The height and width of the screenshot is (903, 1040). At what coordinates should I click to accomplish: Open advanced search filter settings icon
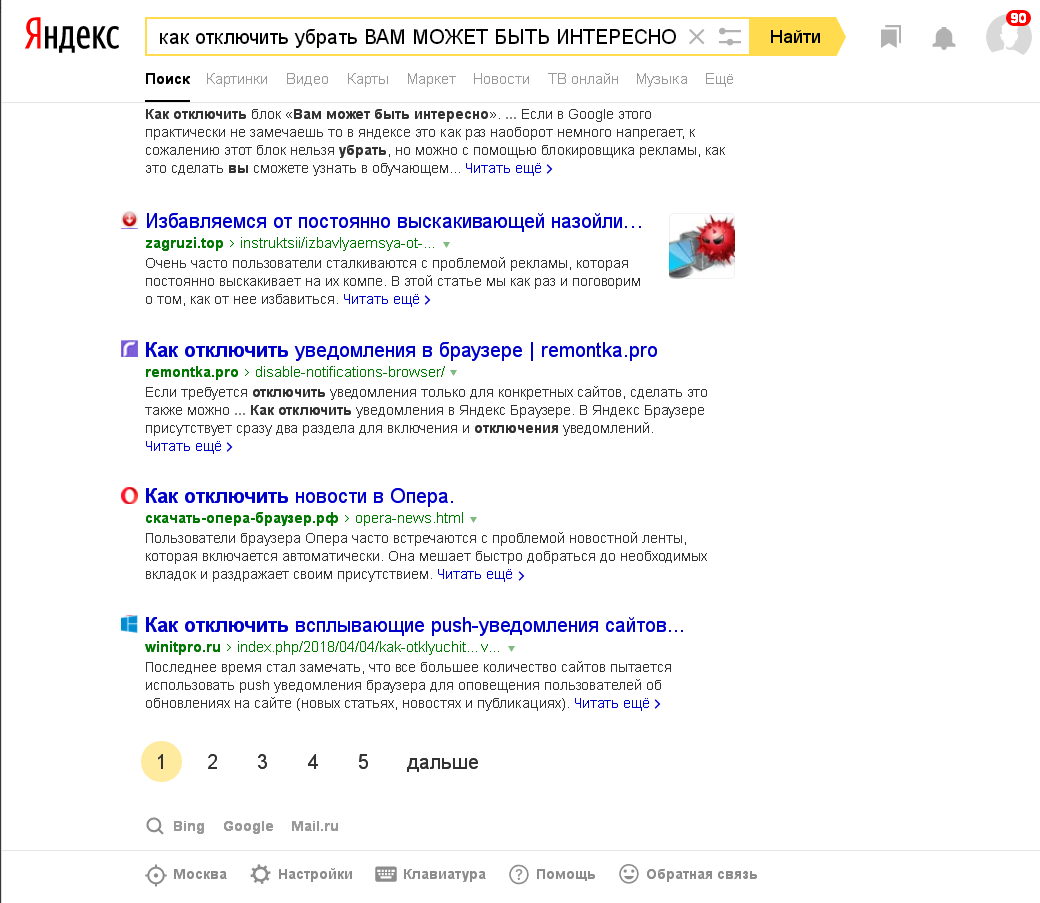(730, 36)
